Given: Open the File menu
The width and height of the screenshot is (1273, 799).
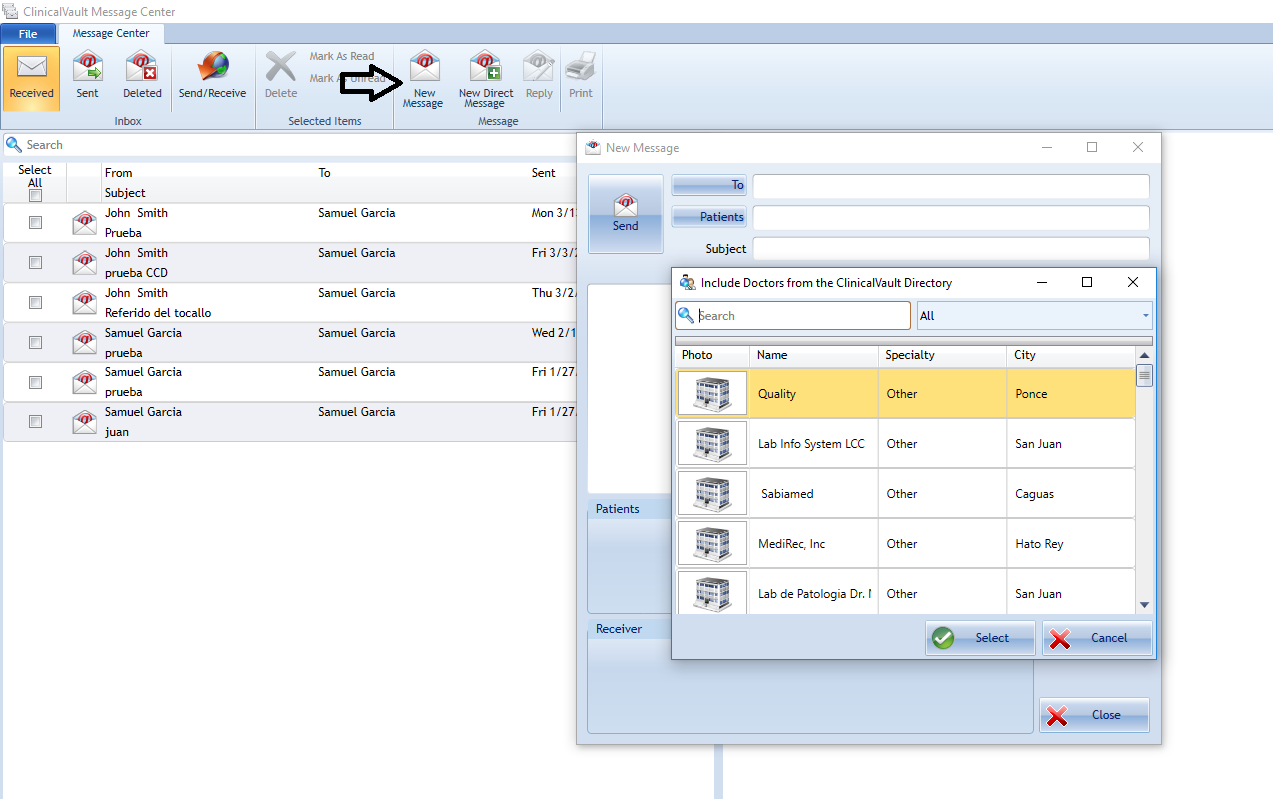Looking at the screenshot, I should [28, 34].
